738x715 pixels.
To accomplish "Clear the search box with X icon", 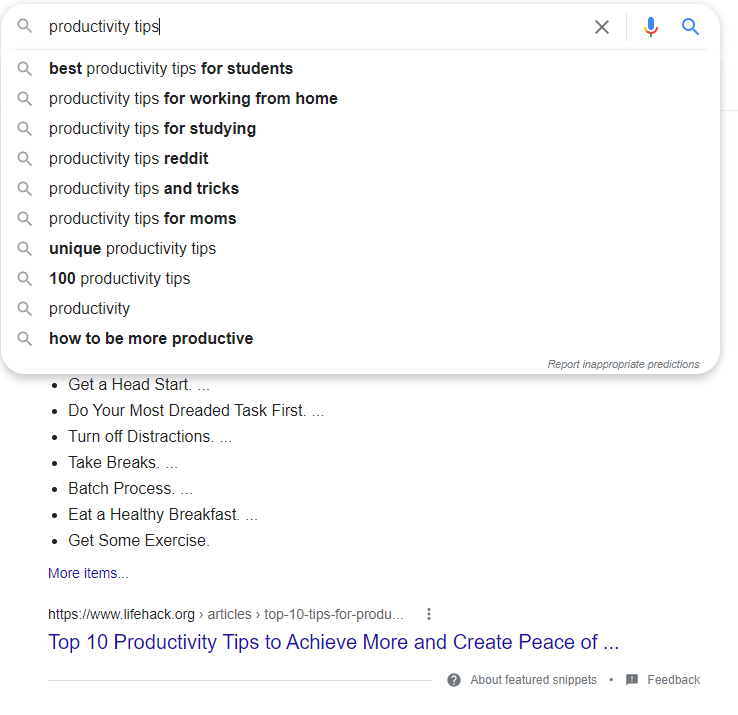I will (x=602, y=27).
